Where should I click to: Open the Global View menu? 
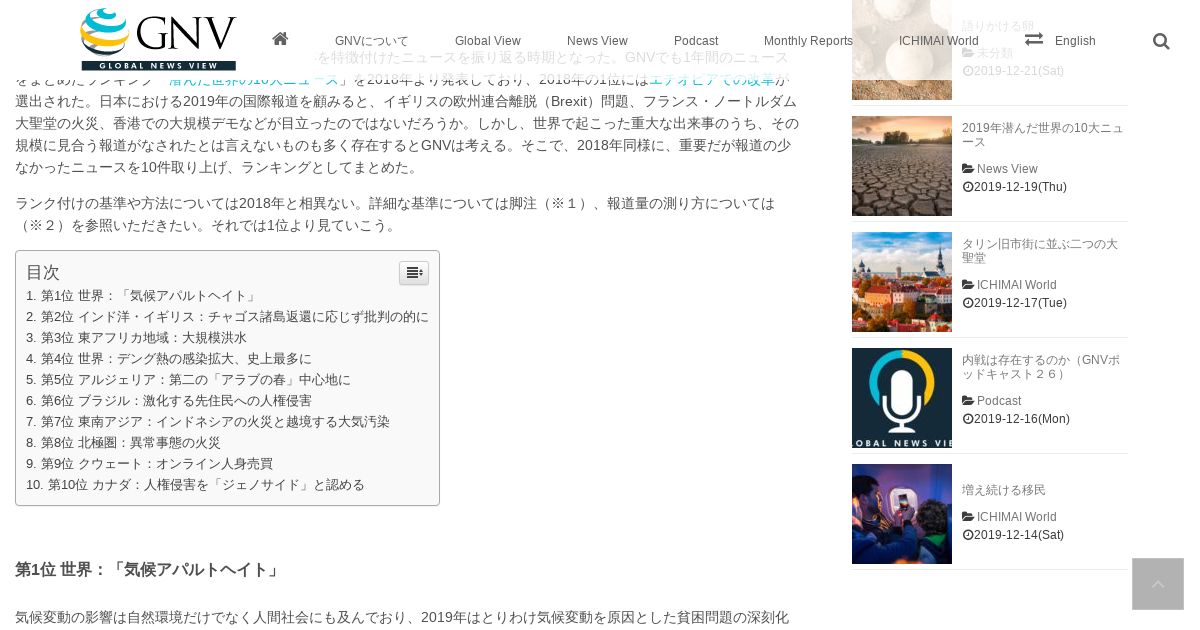(488, 41)
